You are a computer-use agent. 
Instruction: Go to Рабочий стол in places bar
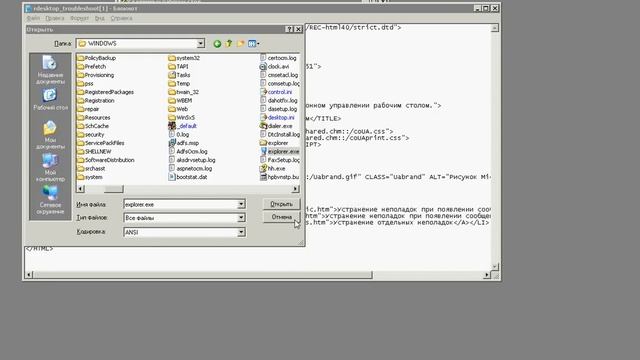click(x=50, y=100)
